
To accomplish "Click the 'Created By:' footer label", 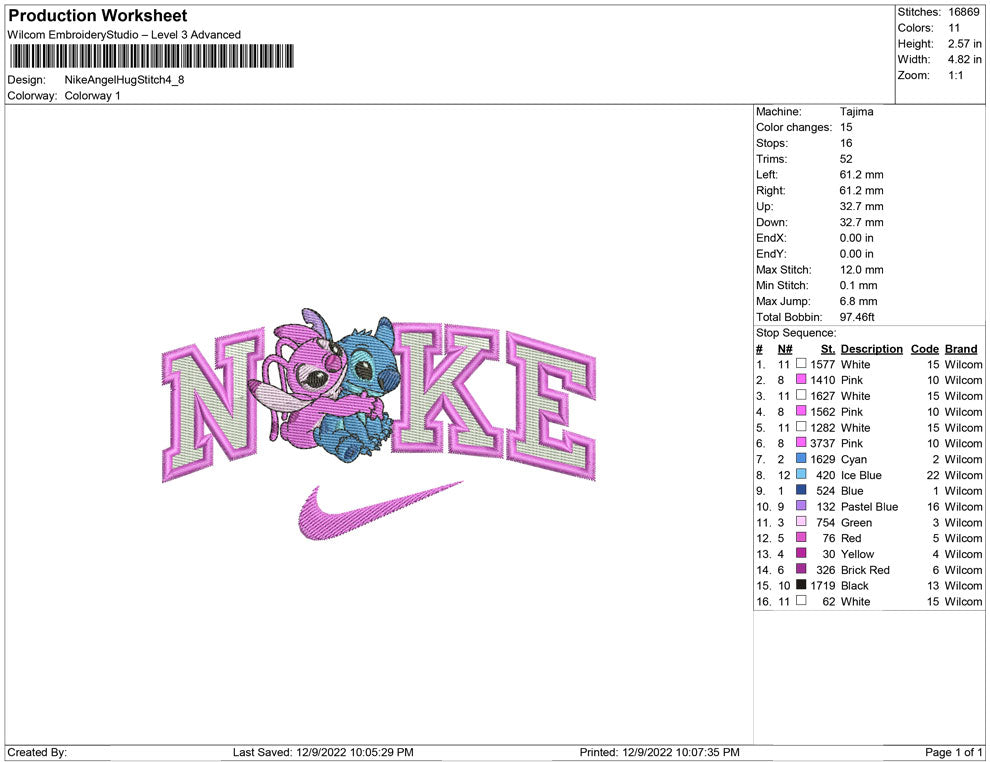I will coord(37,752).
